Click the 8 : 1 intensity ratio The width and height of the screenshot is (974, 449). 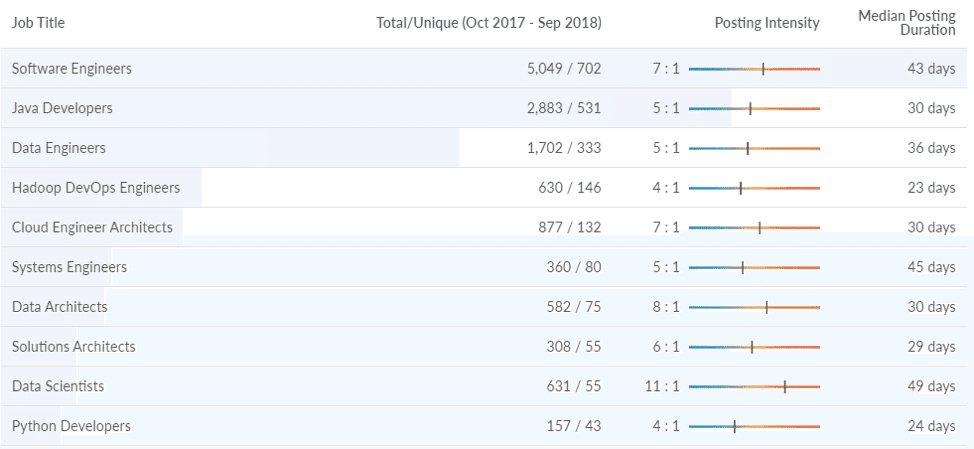tap(666, 307)
